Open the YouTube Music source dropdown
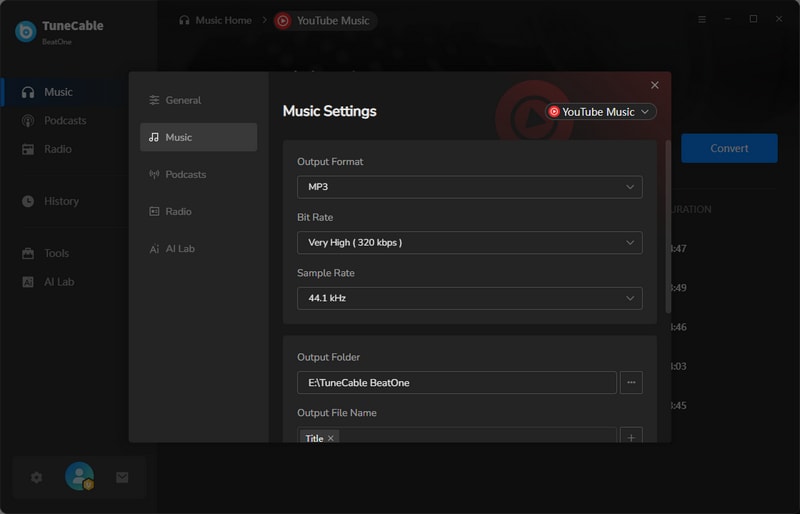Image resolution: width=800 pixels, height=514 pixels. click(x=601, y=112)
